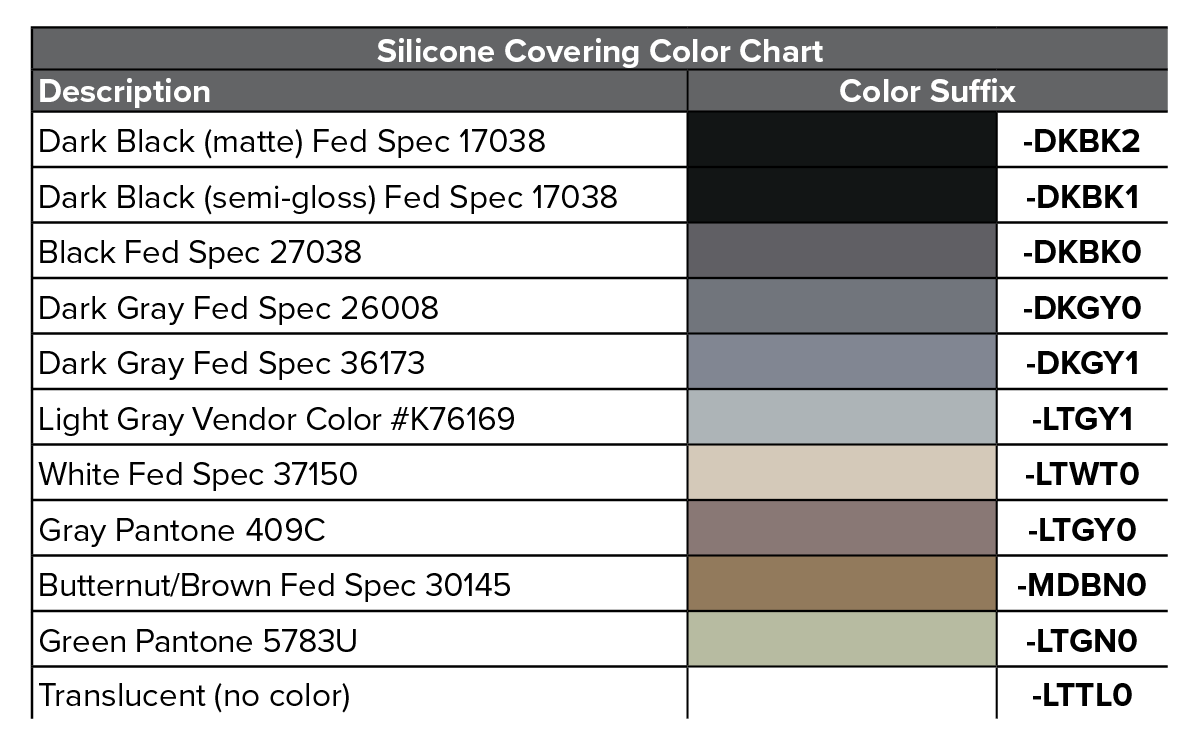Click the -MDBN0 suffix label

[x=1081, y=585]
